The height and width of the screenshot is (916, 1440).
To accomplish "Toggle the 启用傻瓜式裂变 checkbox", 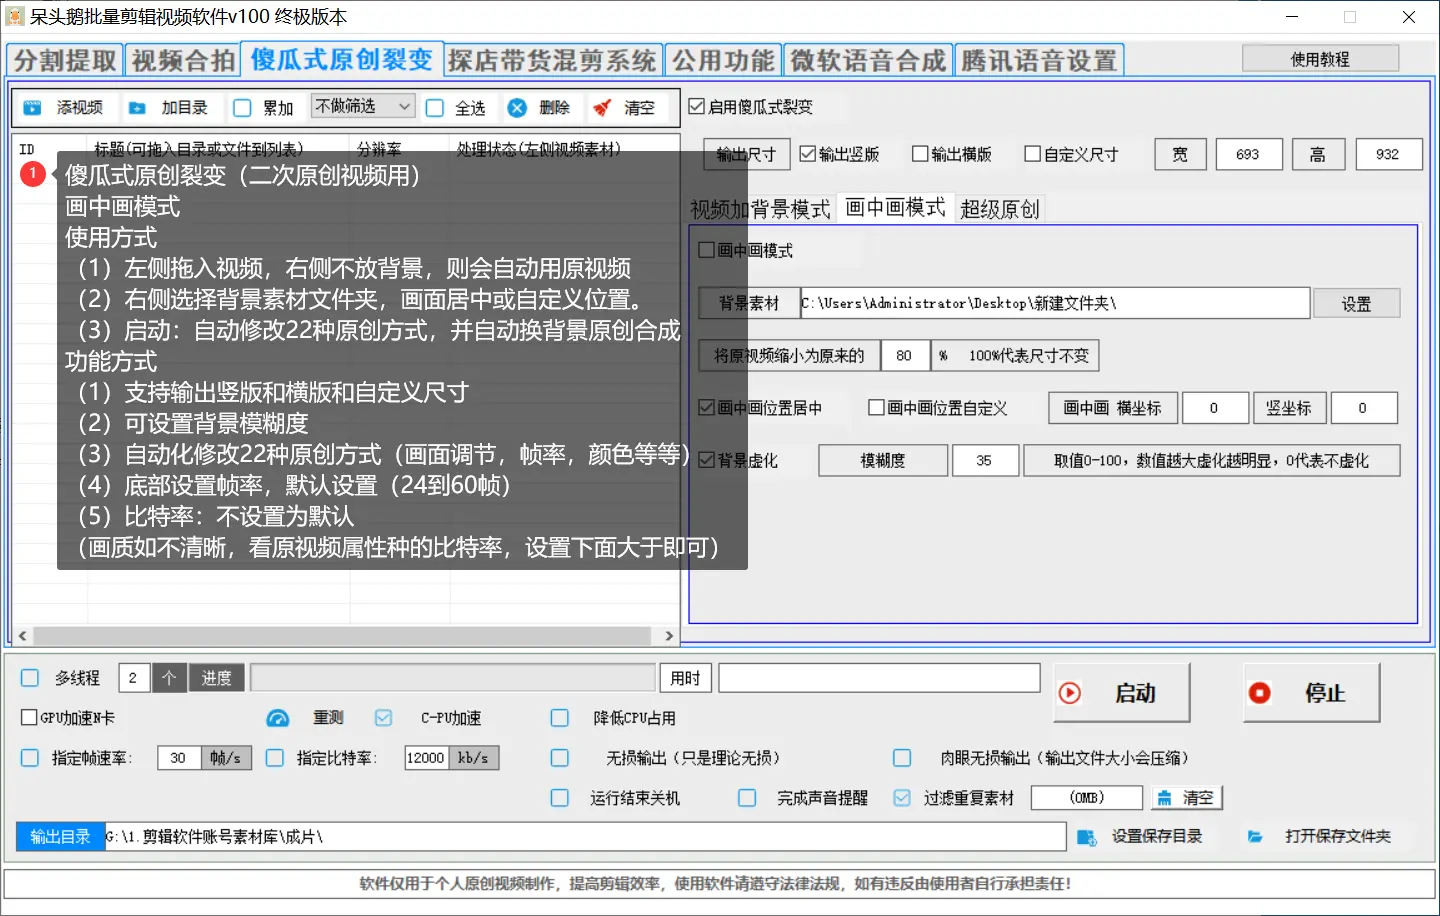I will tap(695, 106).
